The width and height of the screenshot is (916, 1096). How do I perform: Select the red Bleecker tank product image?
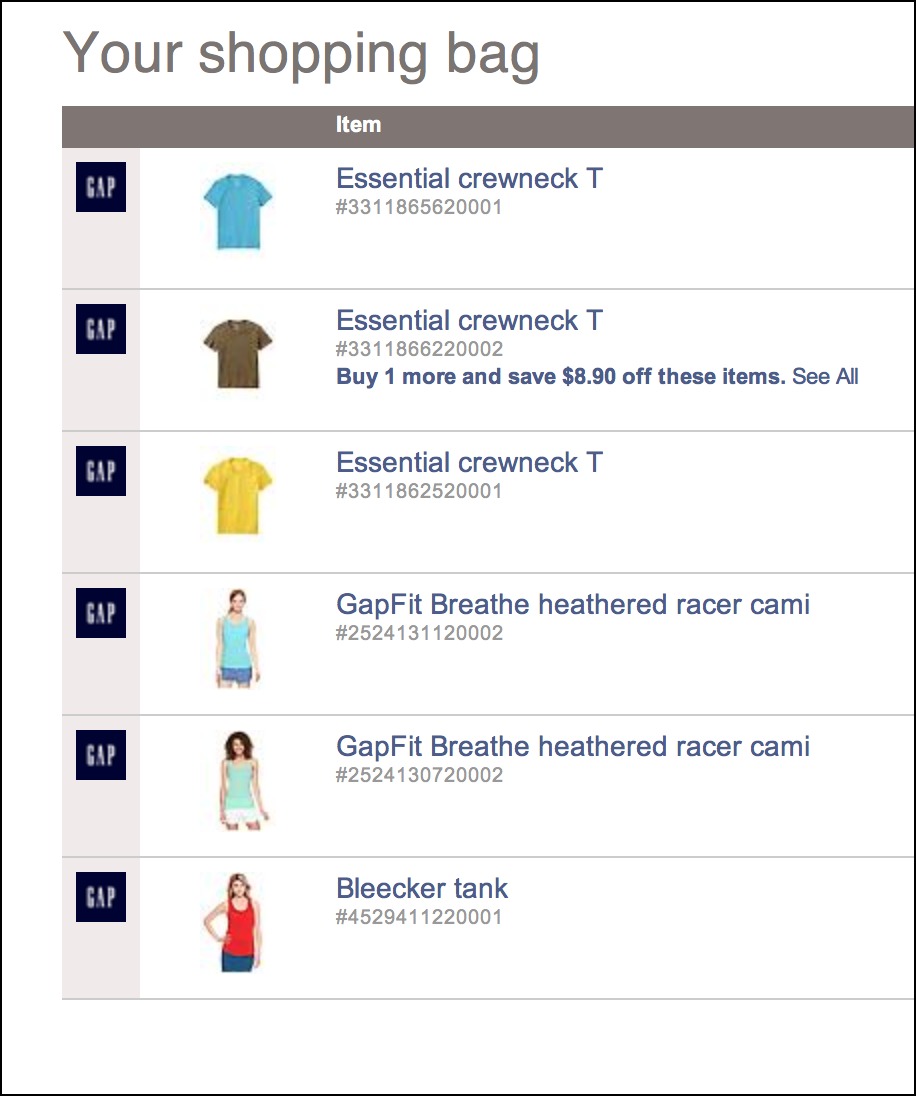pos(237,922)
